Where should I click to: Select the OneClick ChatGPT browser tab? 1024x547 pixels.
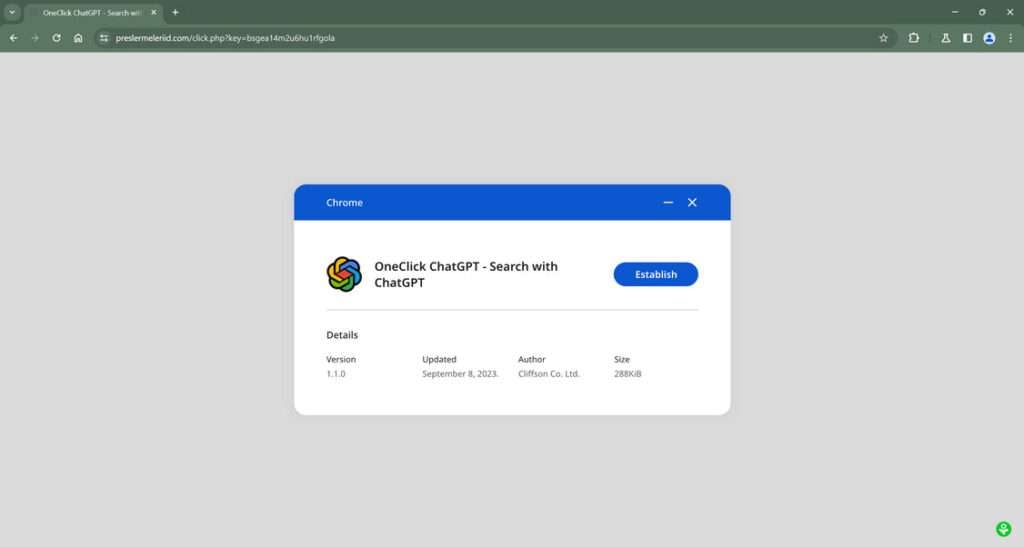coord(91,12)
